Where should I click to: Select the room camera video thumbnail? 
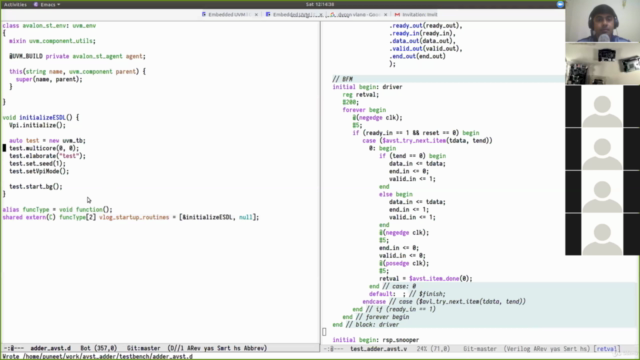click(602, 63)
